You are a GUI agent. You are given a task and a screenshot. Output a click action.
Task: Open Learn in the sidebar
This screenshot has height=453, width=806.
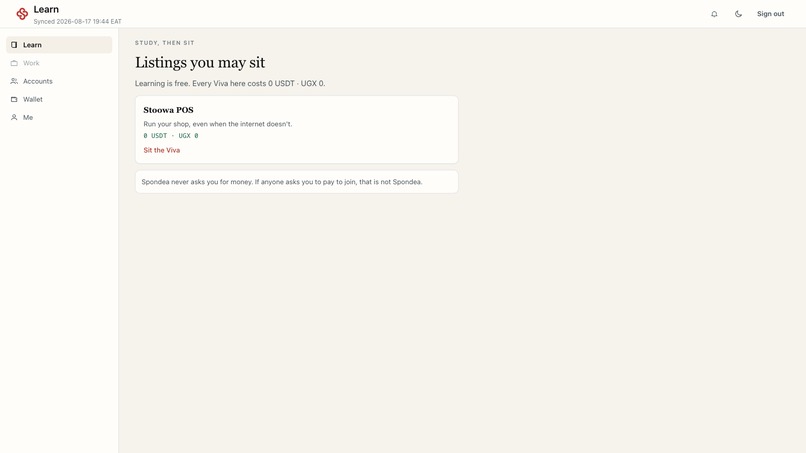click(59, 45)
